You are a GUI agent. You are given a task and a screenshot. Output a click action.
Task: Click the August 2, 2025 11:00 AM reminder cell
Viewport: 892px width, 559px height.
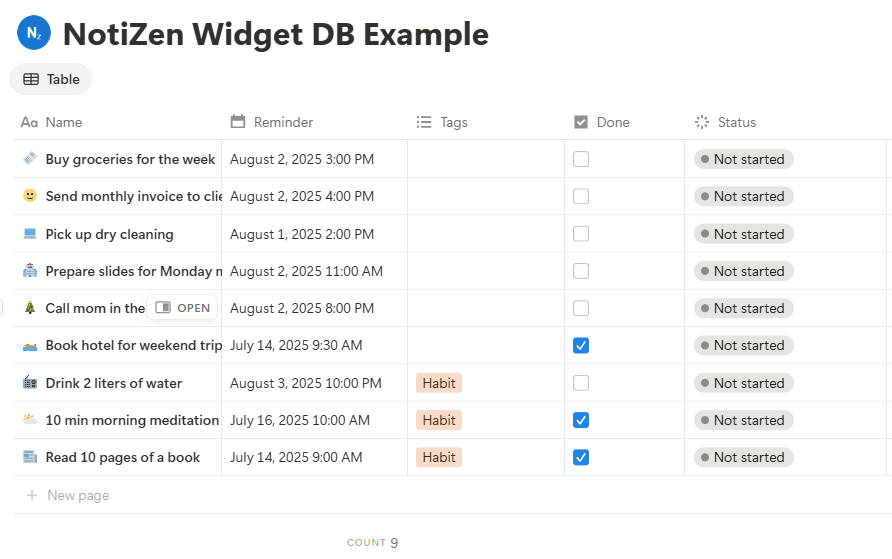click(x=306, y=271)
